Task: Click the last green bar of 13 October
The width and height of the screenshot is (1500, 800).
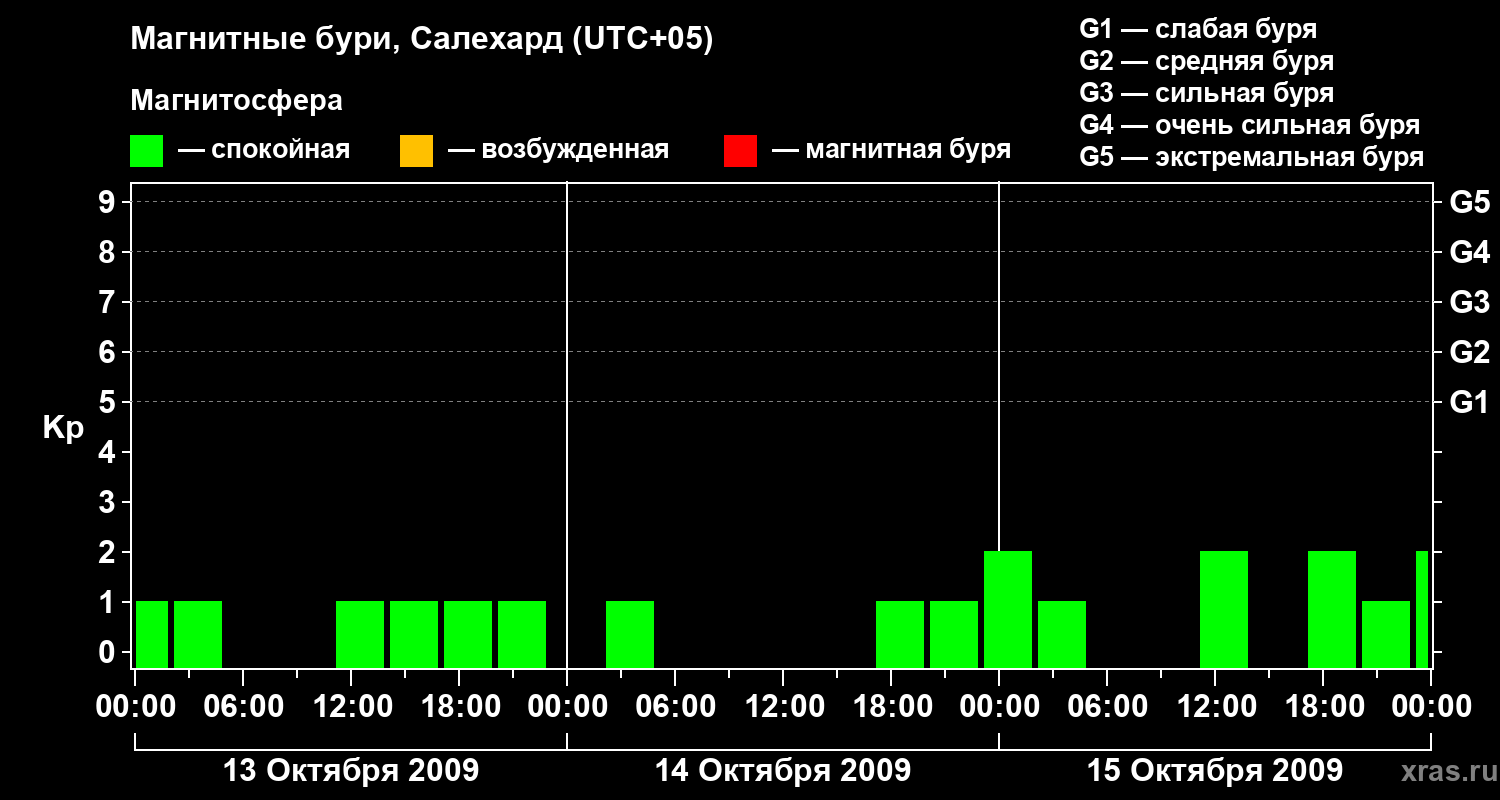Action: (x=522, y=634)
